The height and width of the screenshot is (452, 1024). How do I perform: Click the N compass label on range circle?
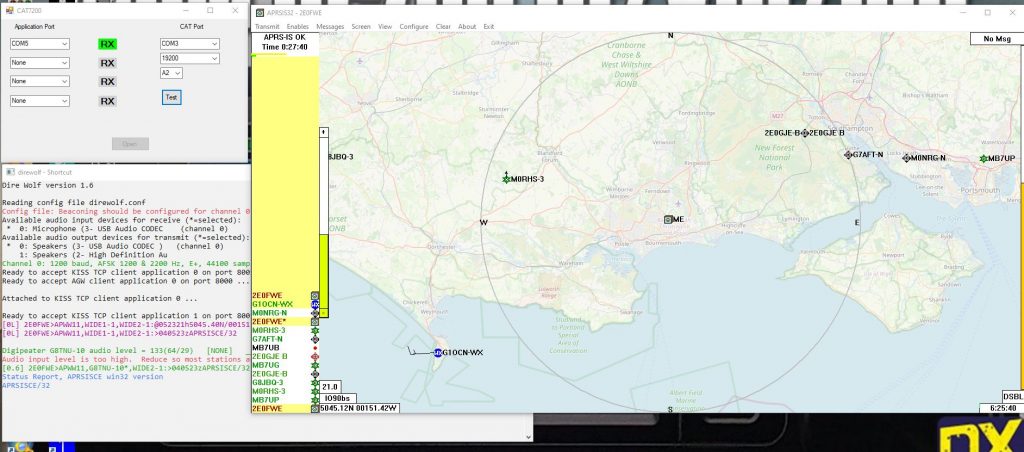(670, 36)
